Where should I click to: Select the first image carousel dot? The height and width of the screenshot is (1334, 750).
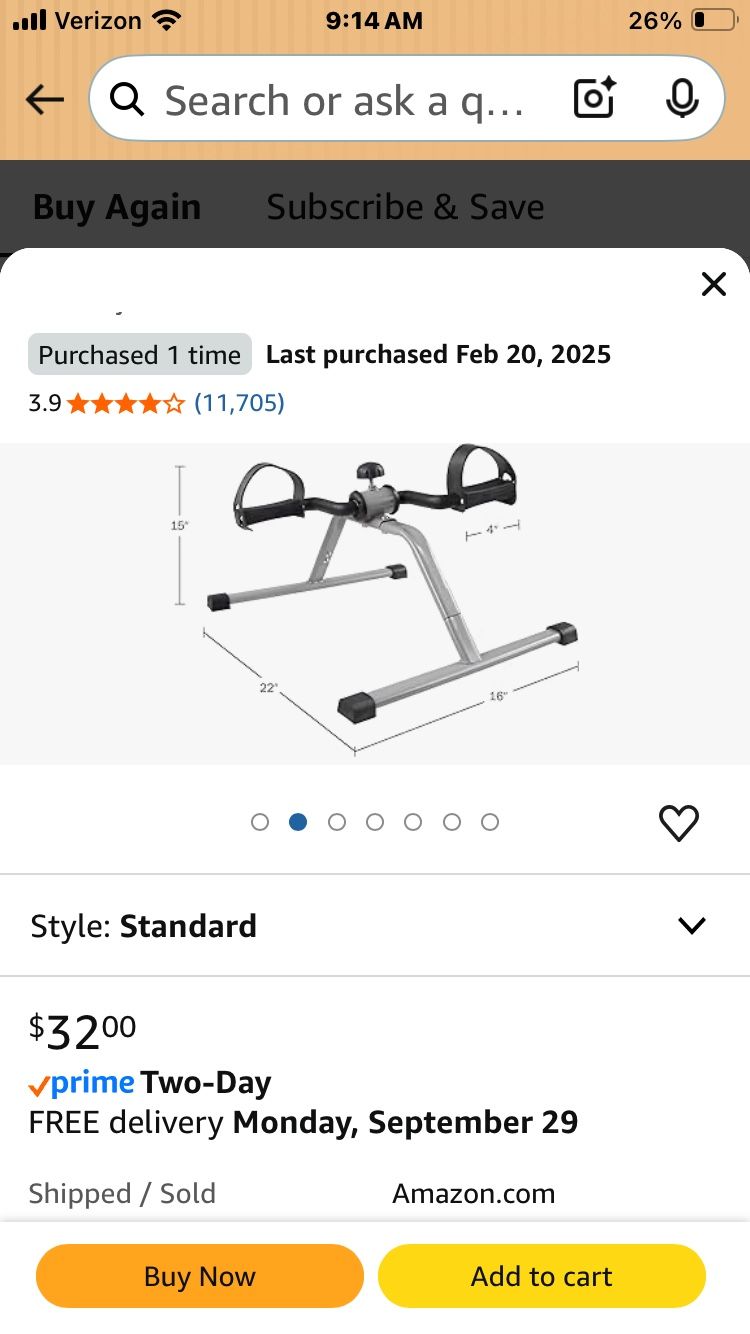click(260, 822)
